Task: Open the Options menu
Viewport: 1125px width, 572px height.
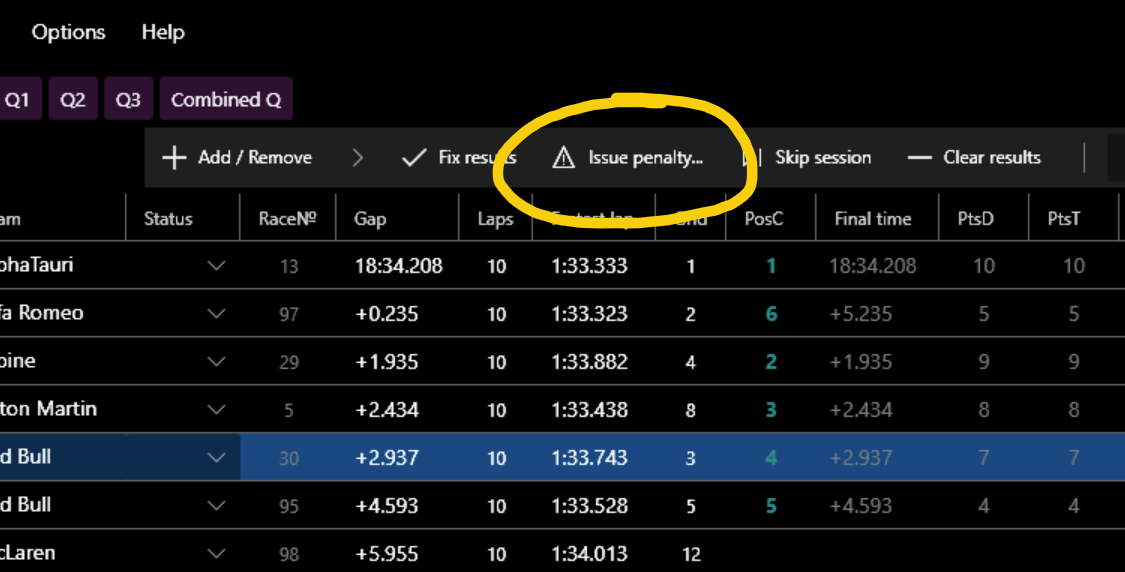Action: 68,32
